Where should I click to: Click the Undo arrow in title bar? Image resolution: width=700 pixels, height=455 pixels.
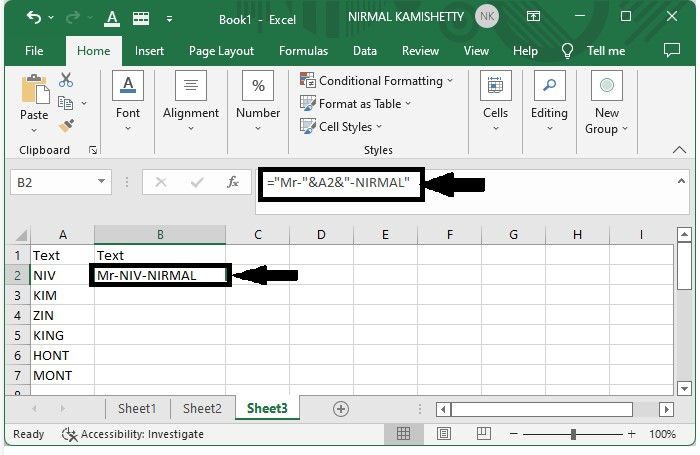pos(34,17)
